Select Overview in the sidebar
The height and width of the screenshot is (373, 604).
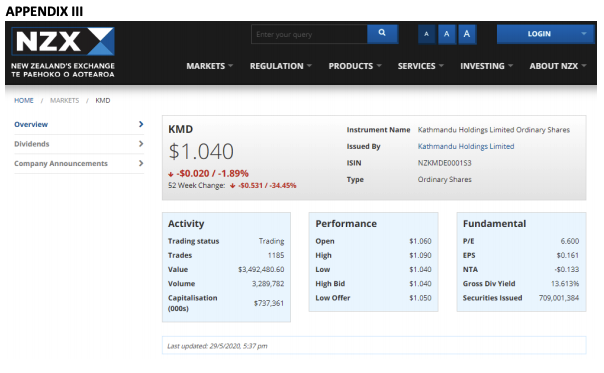click(x=31, y=124)
